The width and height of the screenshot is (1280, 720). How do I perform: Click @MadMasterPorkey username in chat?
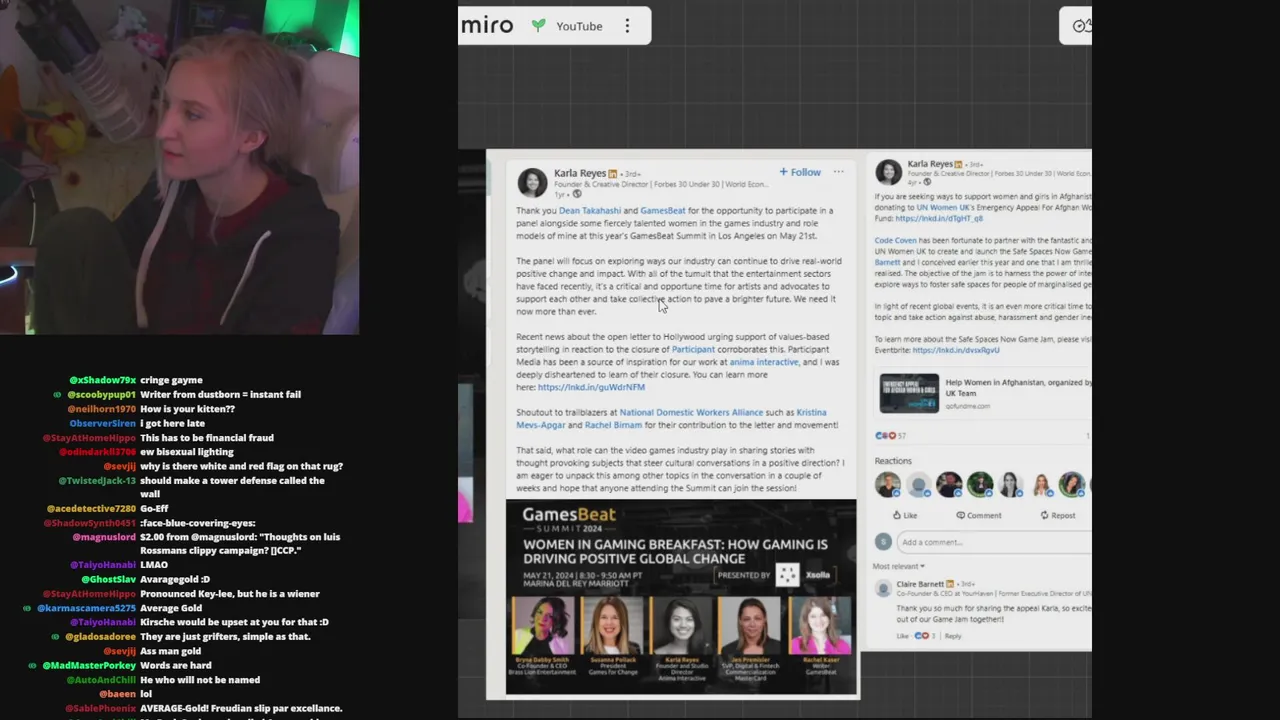pyautogui.click(x=89, y=665)
